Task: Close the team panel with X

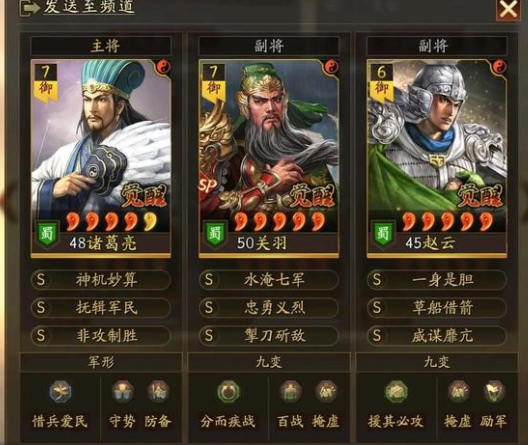Action: 508,9
